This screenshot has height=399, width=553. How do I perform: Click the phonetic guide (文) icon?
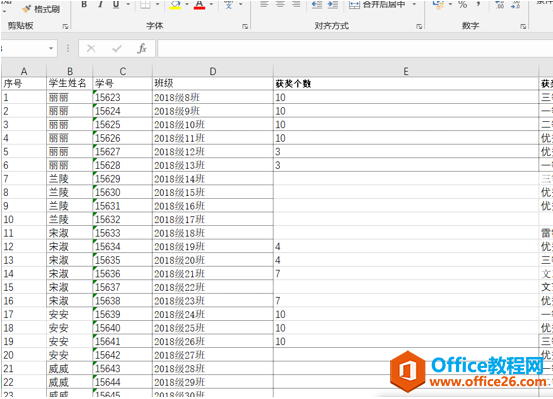229,5
